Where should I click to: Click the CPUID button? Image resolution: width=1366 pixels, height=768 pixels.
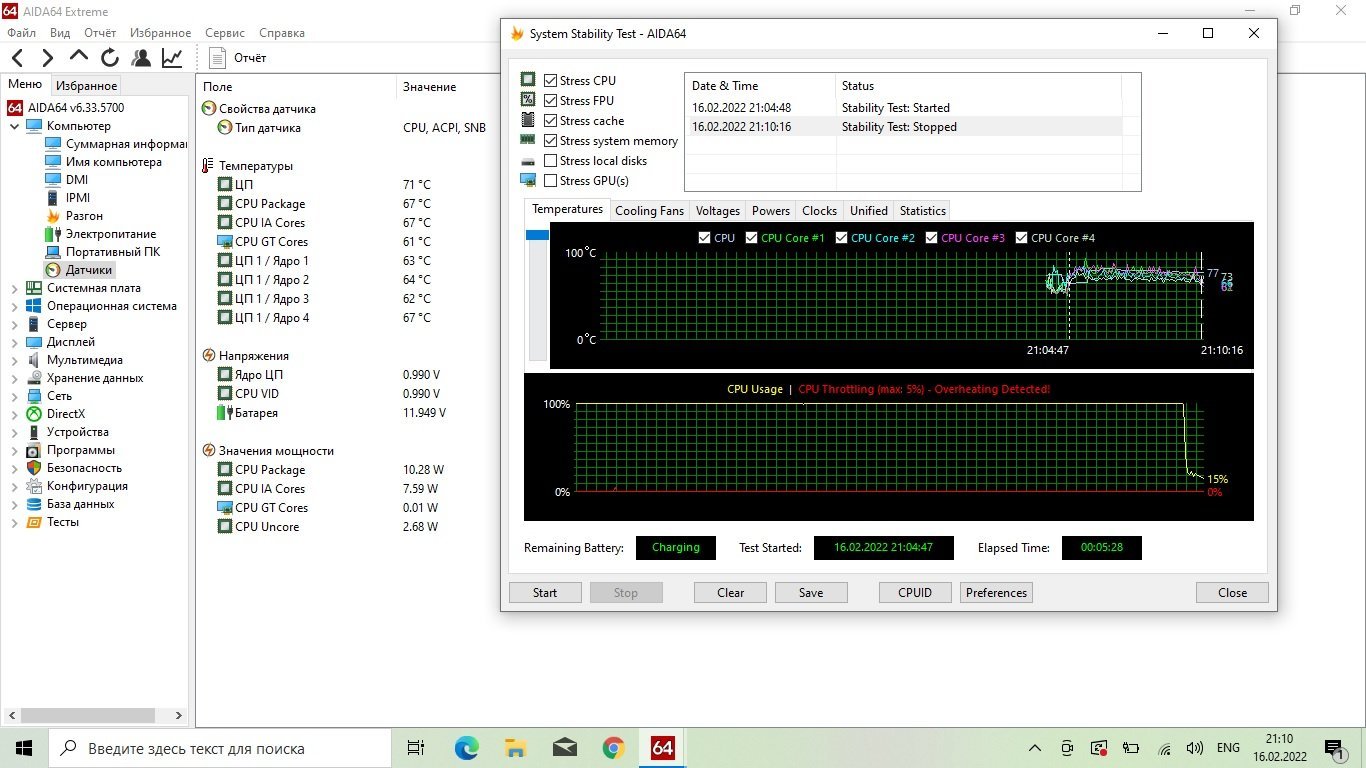(x=914, y=593)
